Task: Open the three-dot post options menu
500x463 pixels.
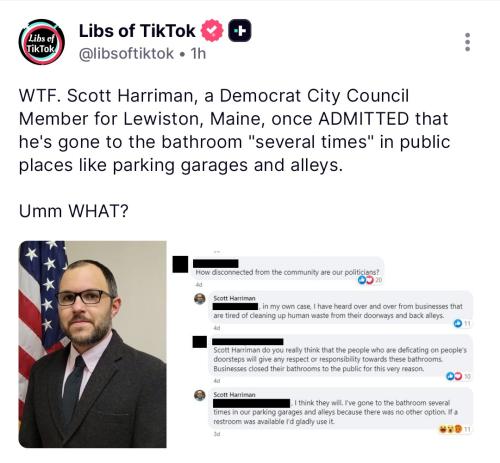Action: 467,42
